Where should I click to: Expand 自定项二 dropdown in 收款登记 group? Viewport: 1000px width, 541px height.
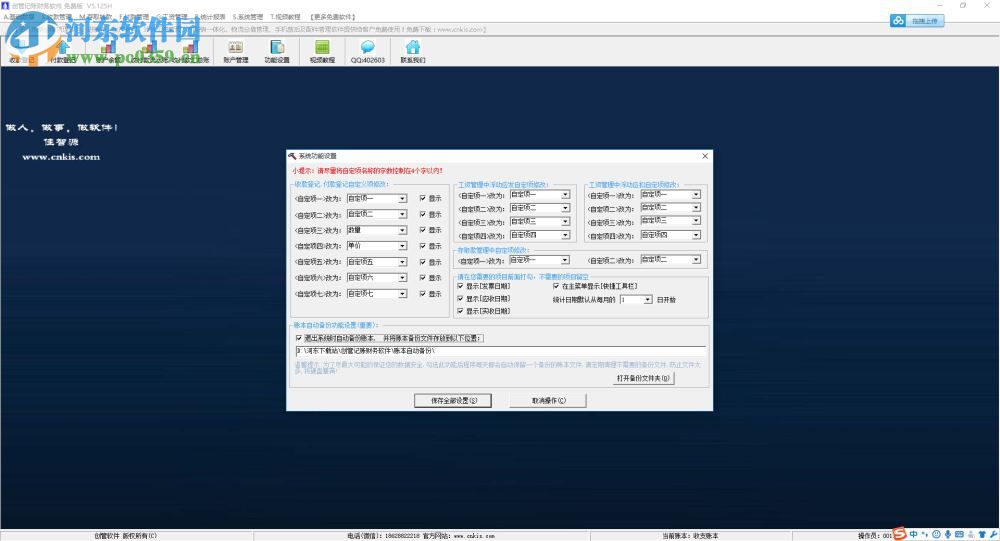[402, 214]
